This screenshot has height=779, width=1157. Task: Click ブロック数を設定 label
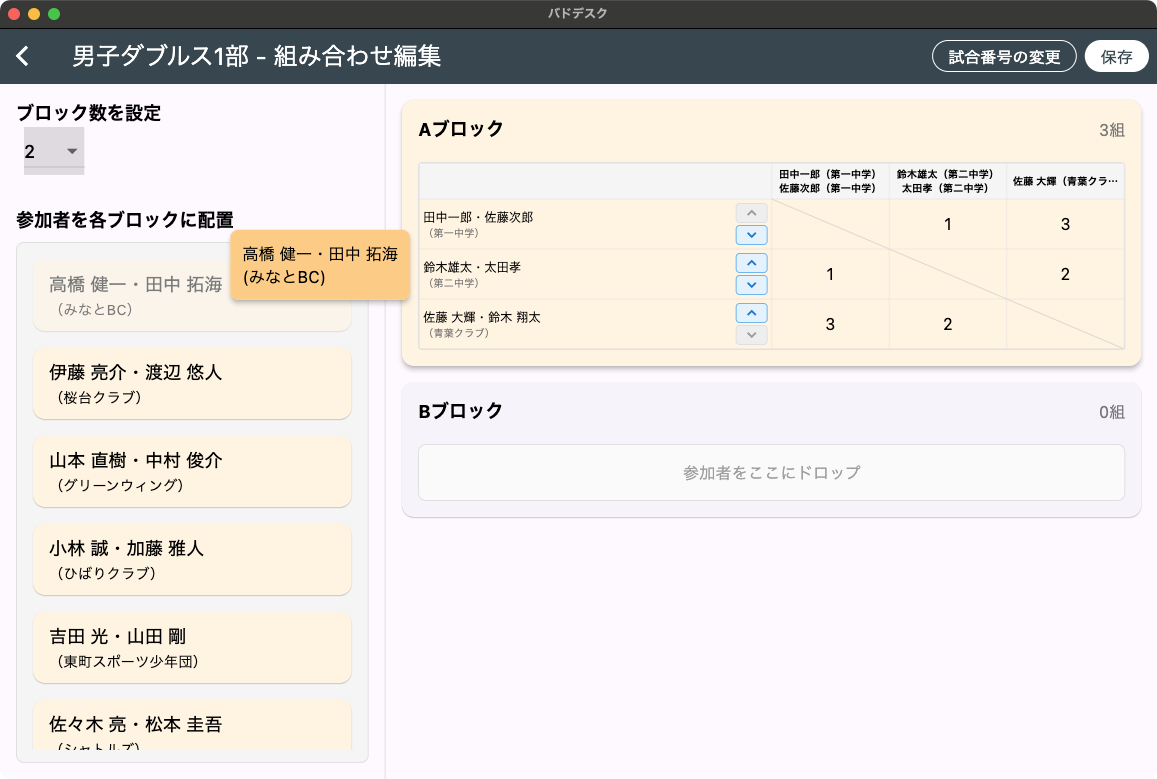pos(89,113)
